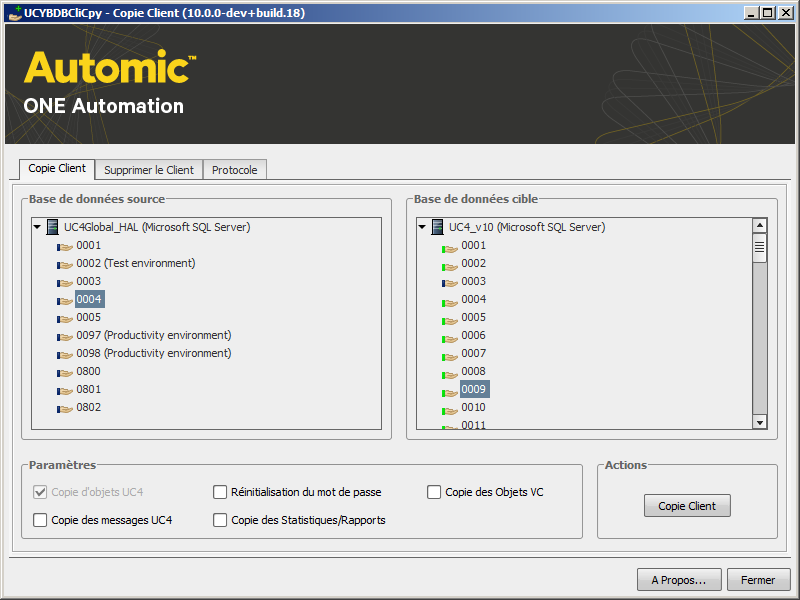Collapse the UC4Global_HAL source tree node
800x600 pixels.
pos(37,227)
